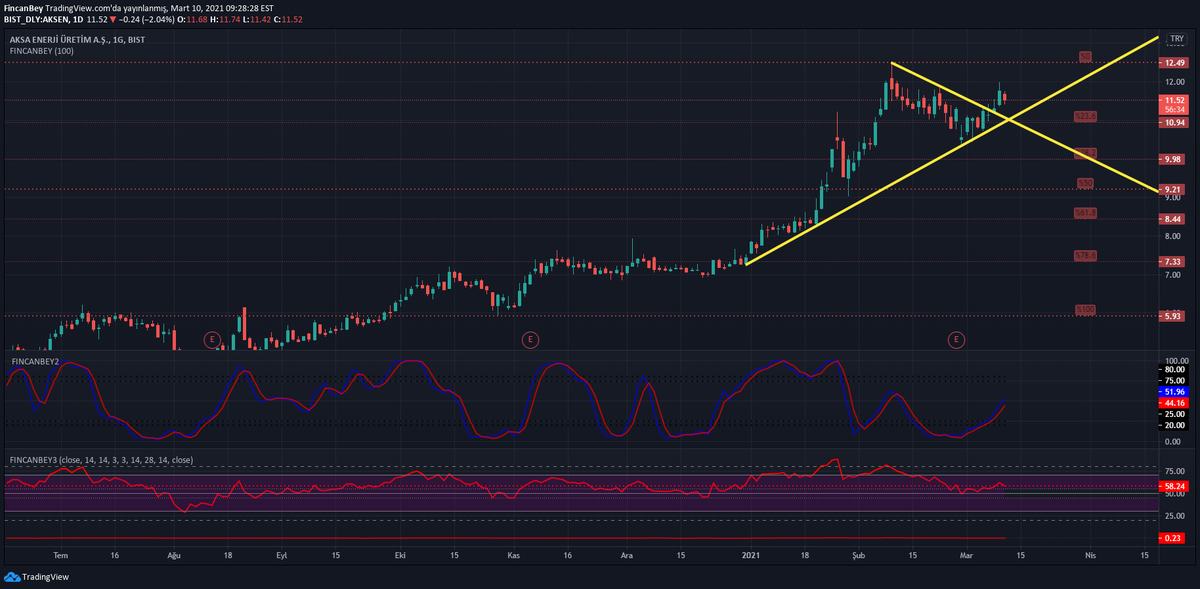Image resolution: width=1200 pixels, height=589 pixels.
Task: Click the %100 Fibonacci level tag
Action: click(1085, 309)
